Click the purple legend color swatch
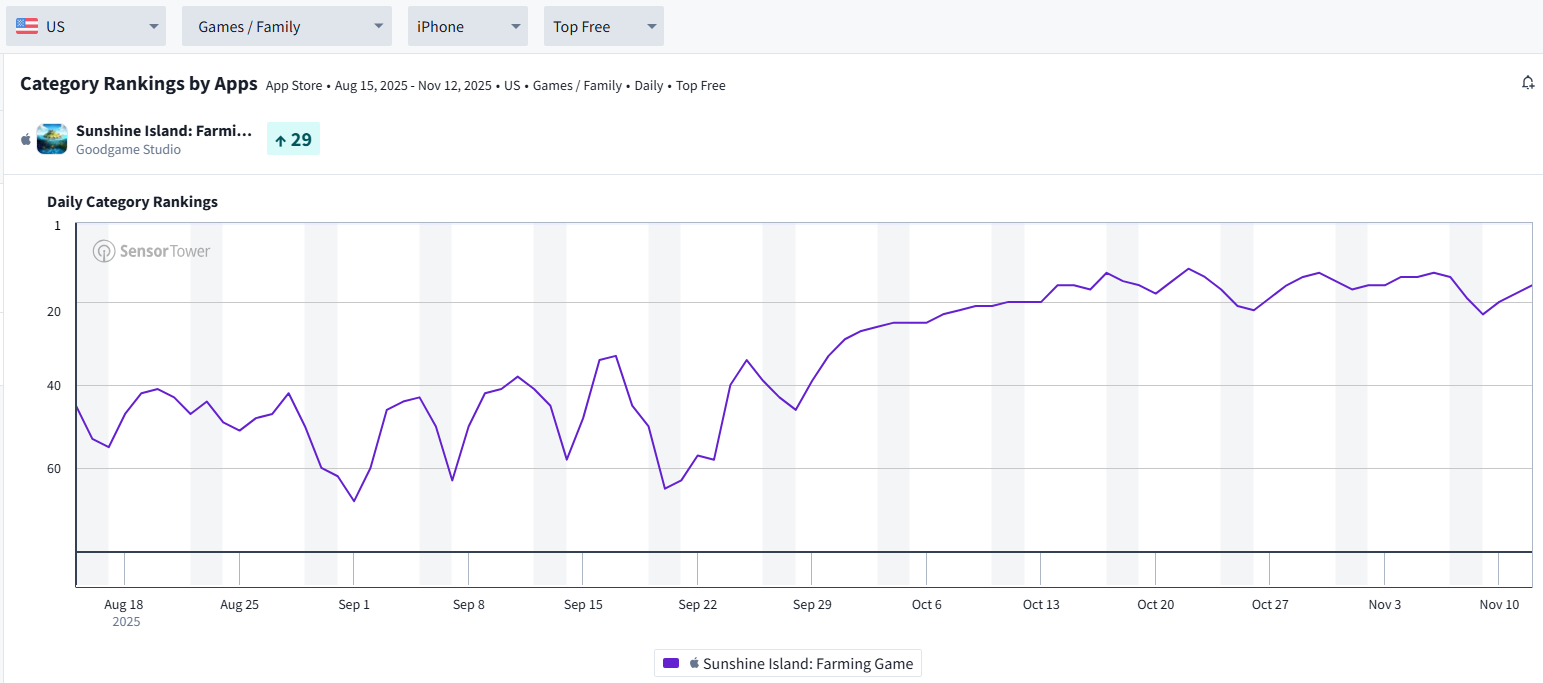 671,663
